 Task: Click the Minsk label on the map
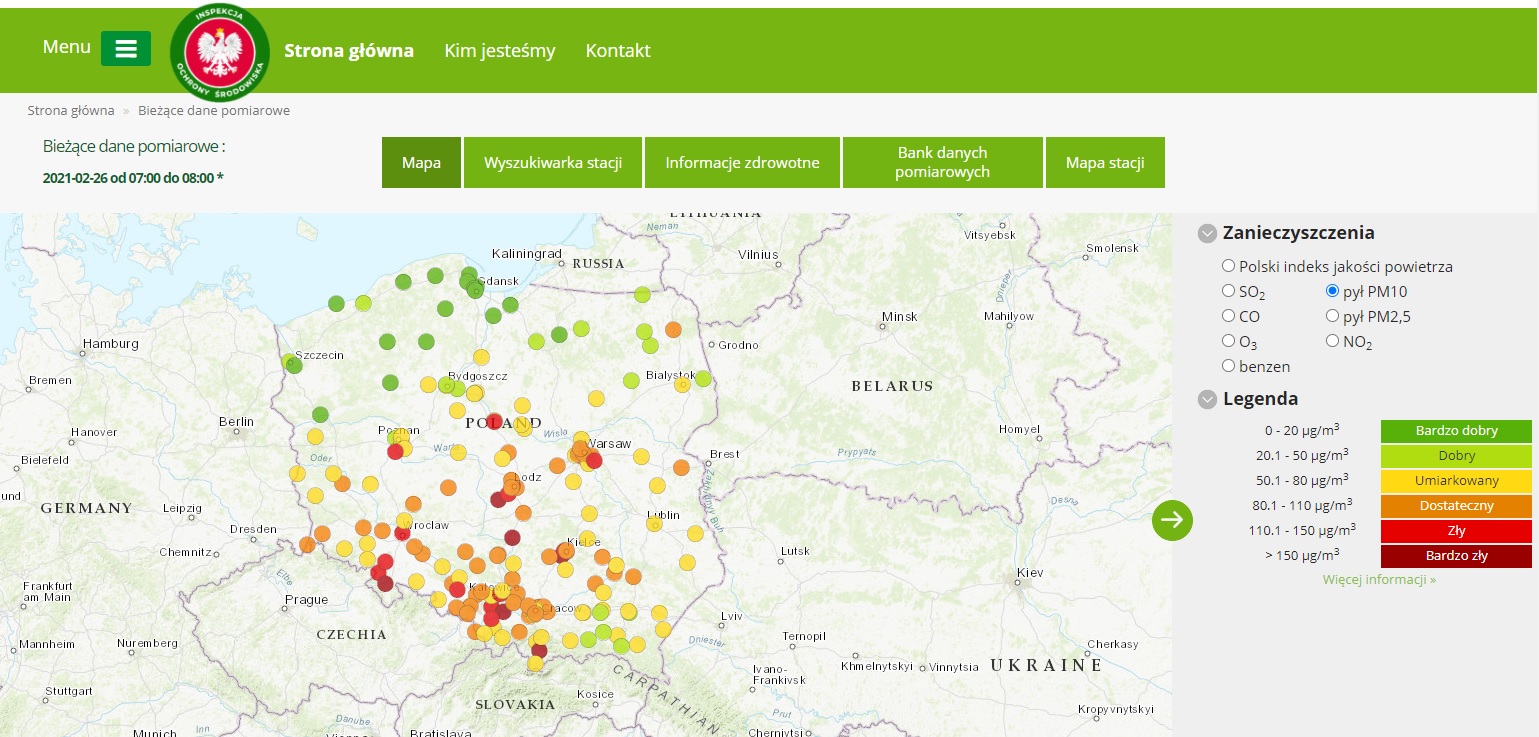[x=899, y=317]
